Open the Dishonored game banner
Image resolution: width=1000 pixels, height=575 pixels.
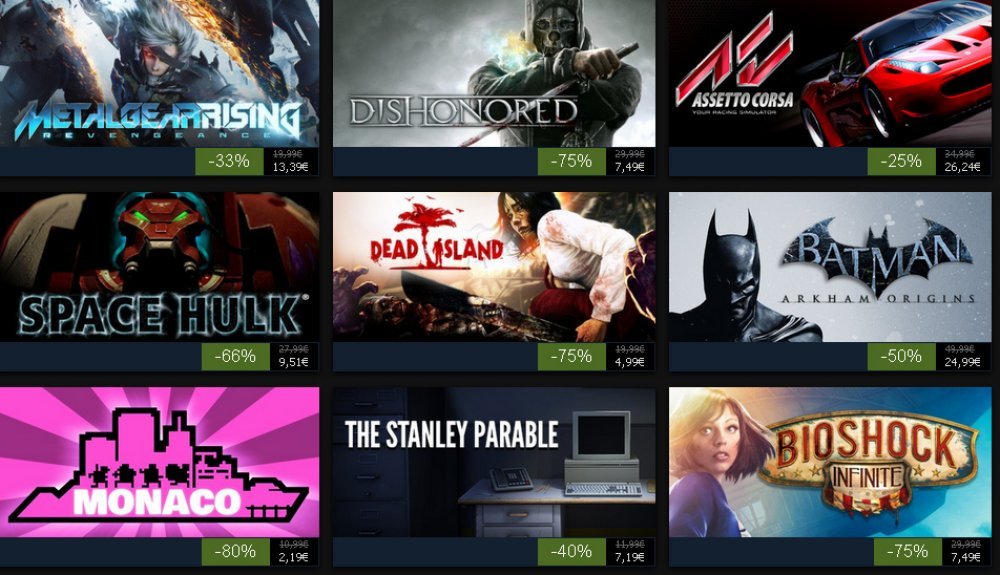[x=494, y=73]
